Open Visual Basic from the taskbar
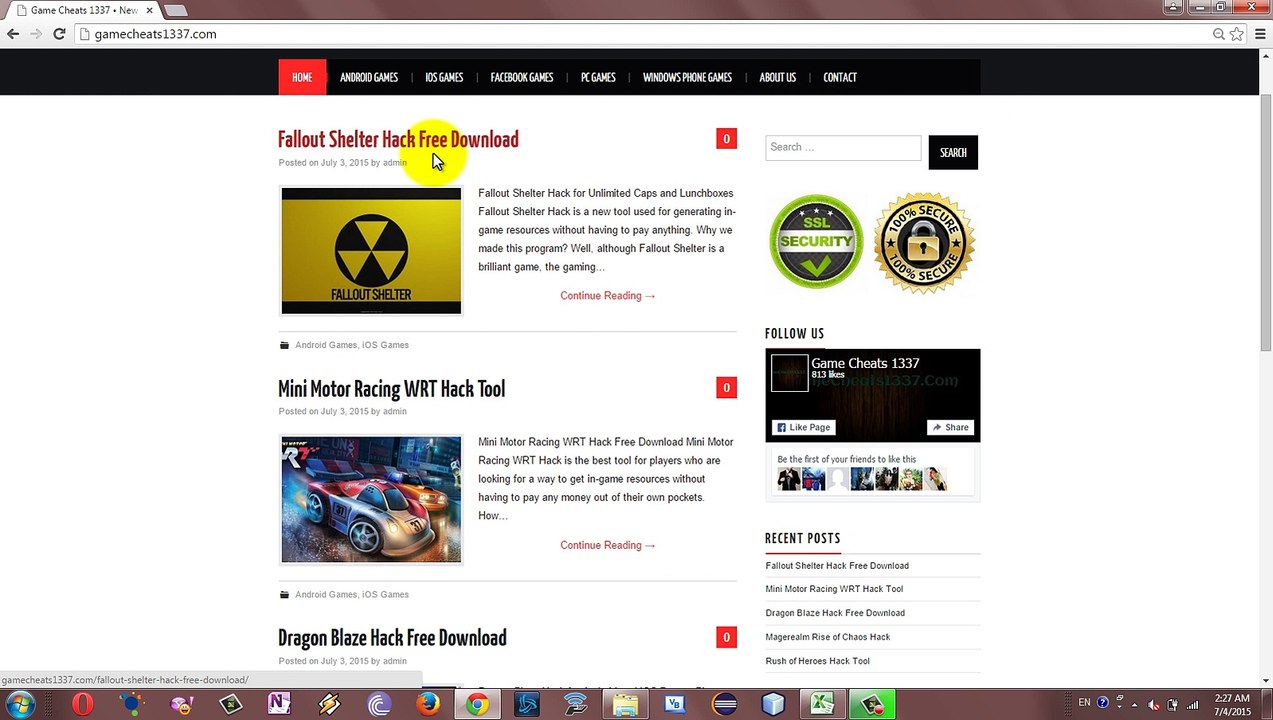The image size is (1273, 720). click(675, 705)
